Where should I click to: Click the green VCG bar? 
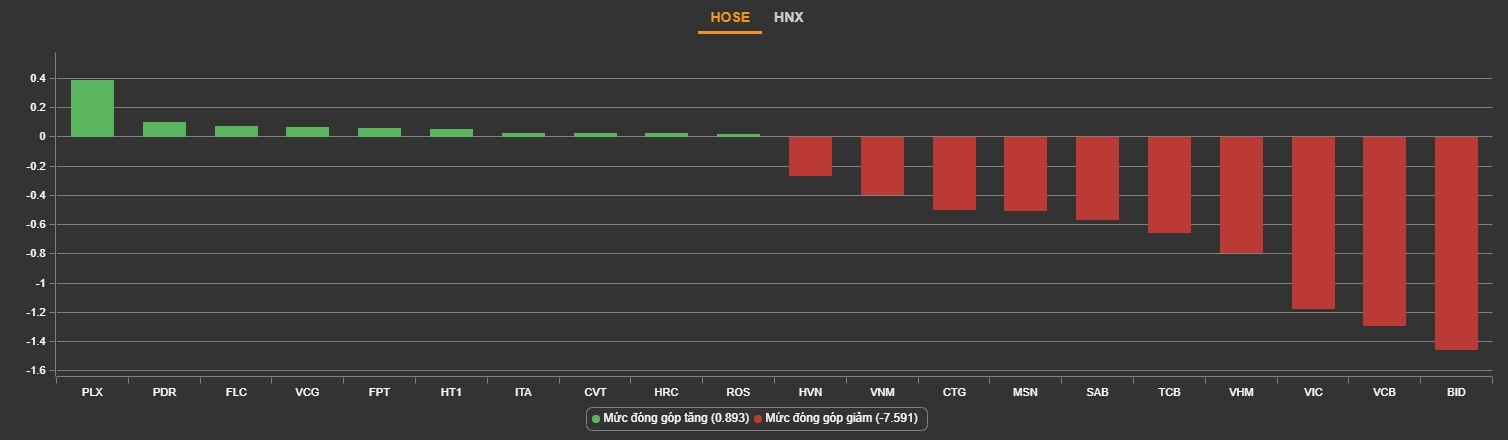tap(307, 131)
